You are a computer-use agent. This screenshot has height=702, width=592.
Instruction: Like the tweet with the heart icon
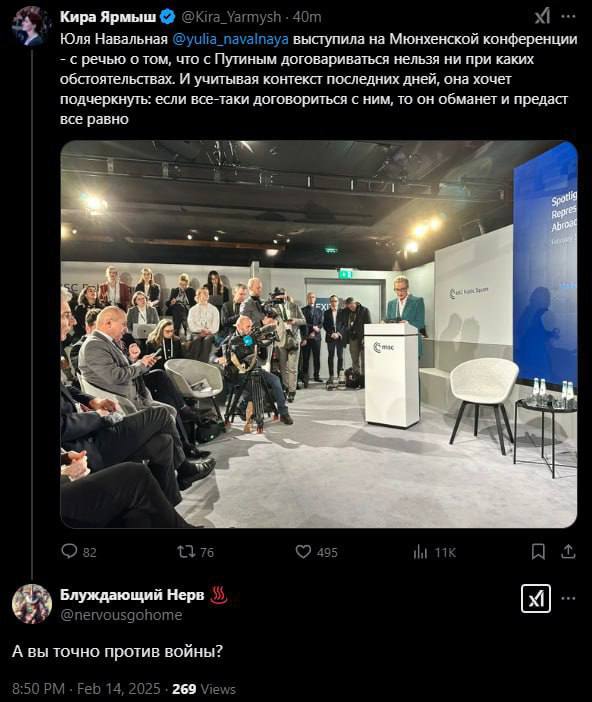[303, 552]
